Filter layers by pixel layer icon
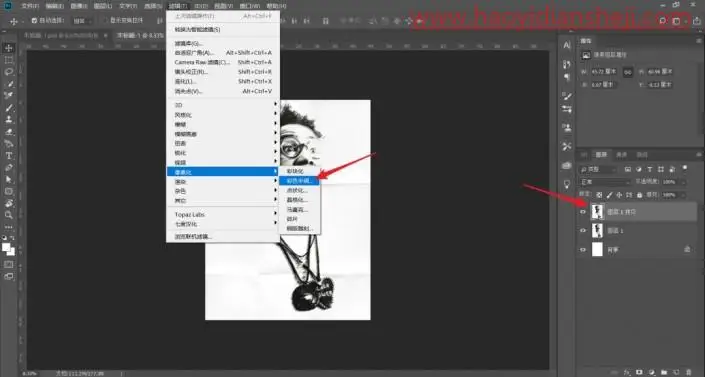This screenshot has height=377, width=705. [628, 169]
